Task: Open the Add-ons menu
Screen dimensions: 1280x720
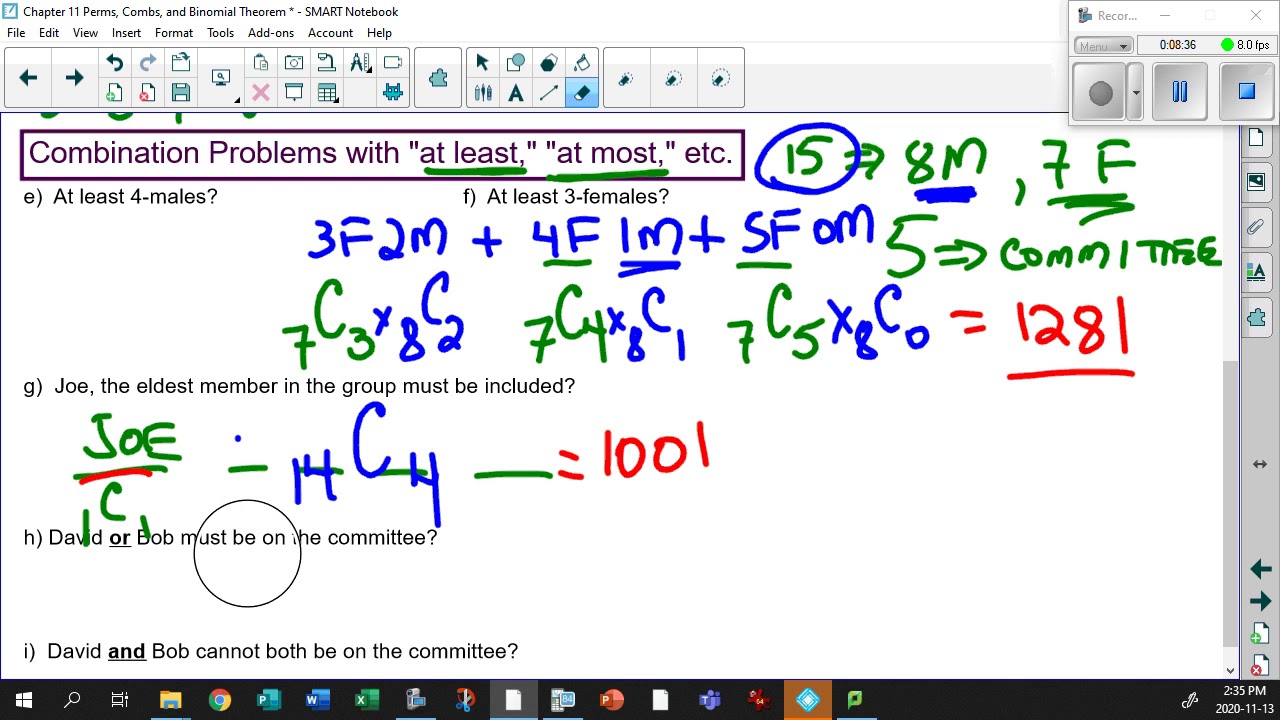Action: pos(271,33)
